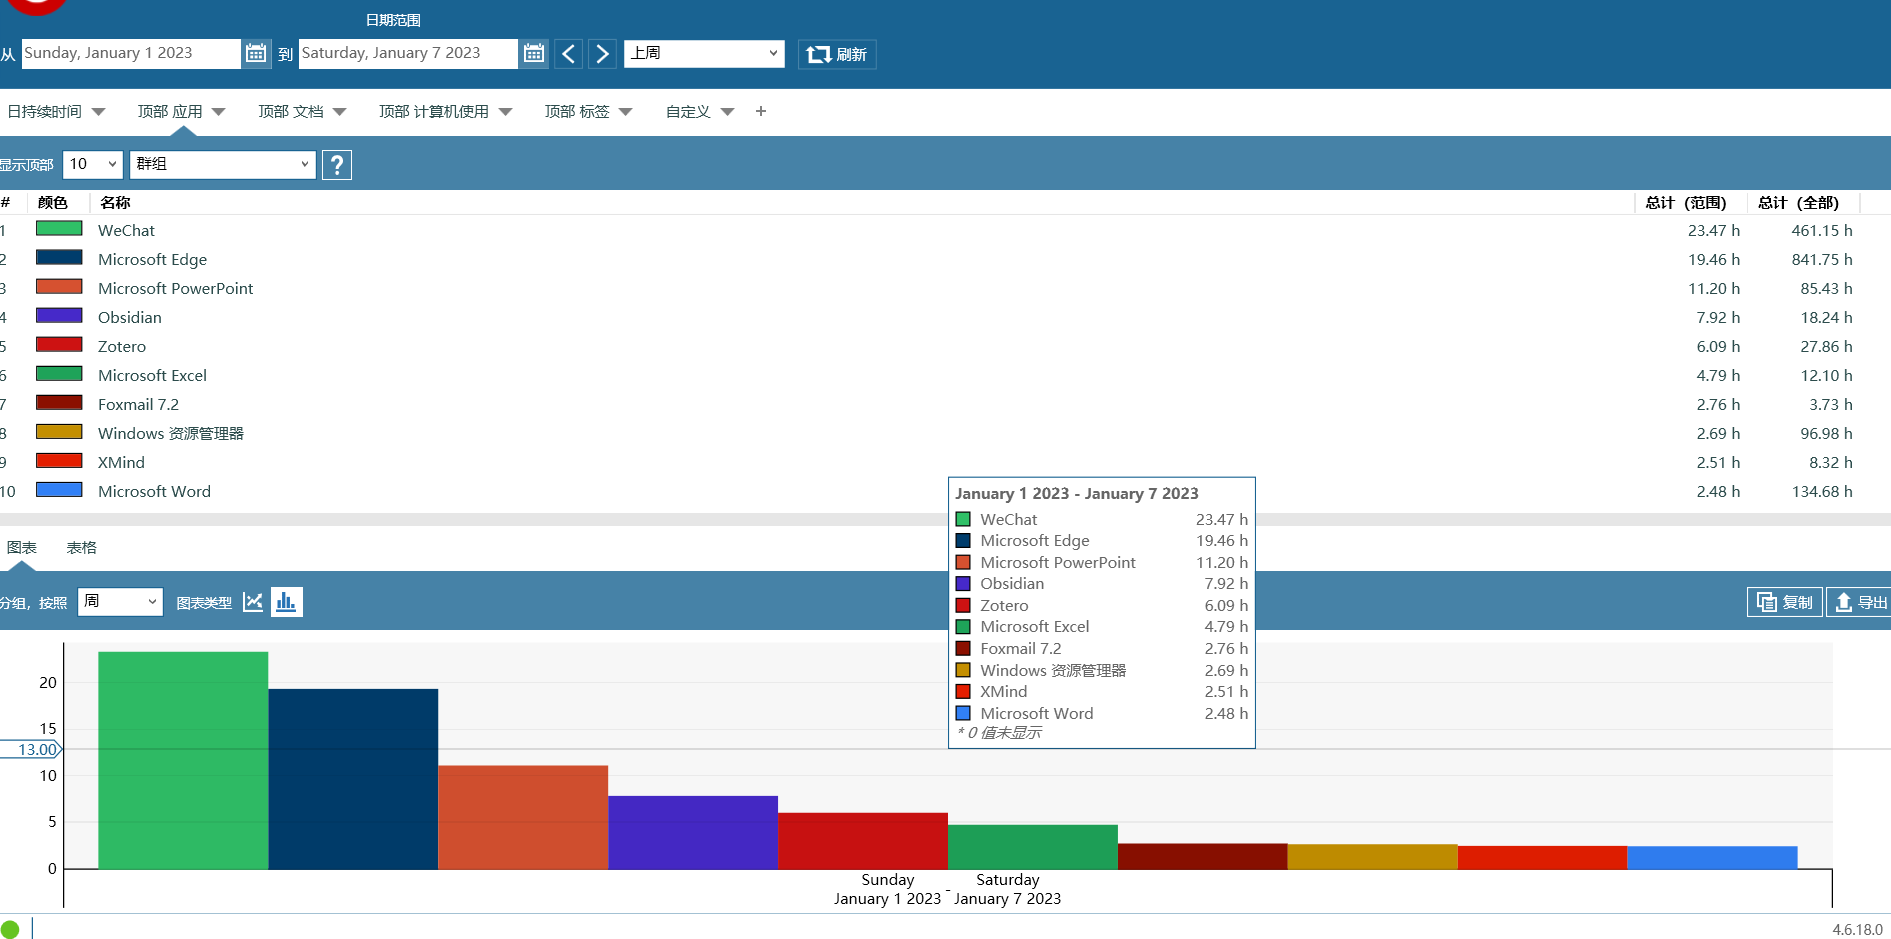Screen dimensions: 1891x939
Task: Switch to the 表格 table view tab
Action: tap(81, 547)
